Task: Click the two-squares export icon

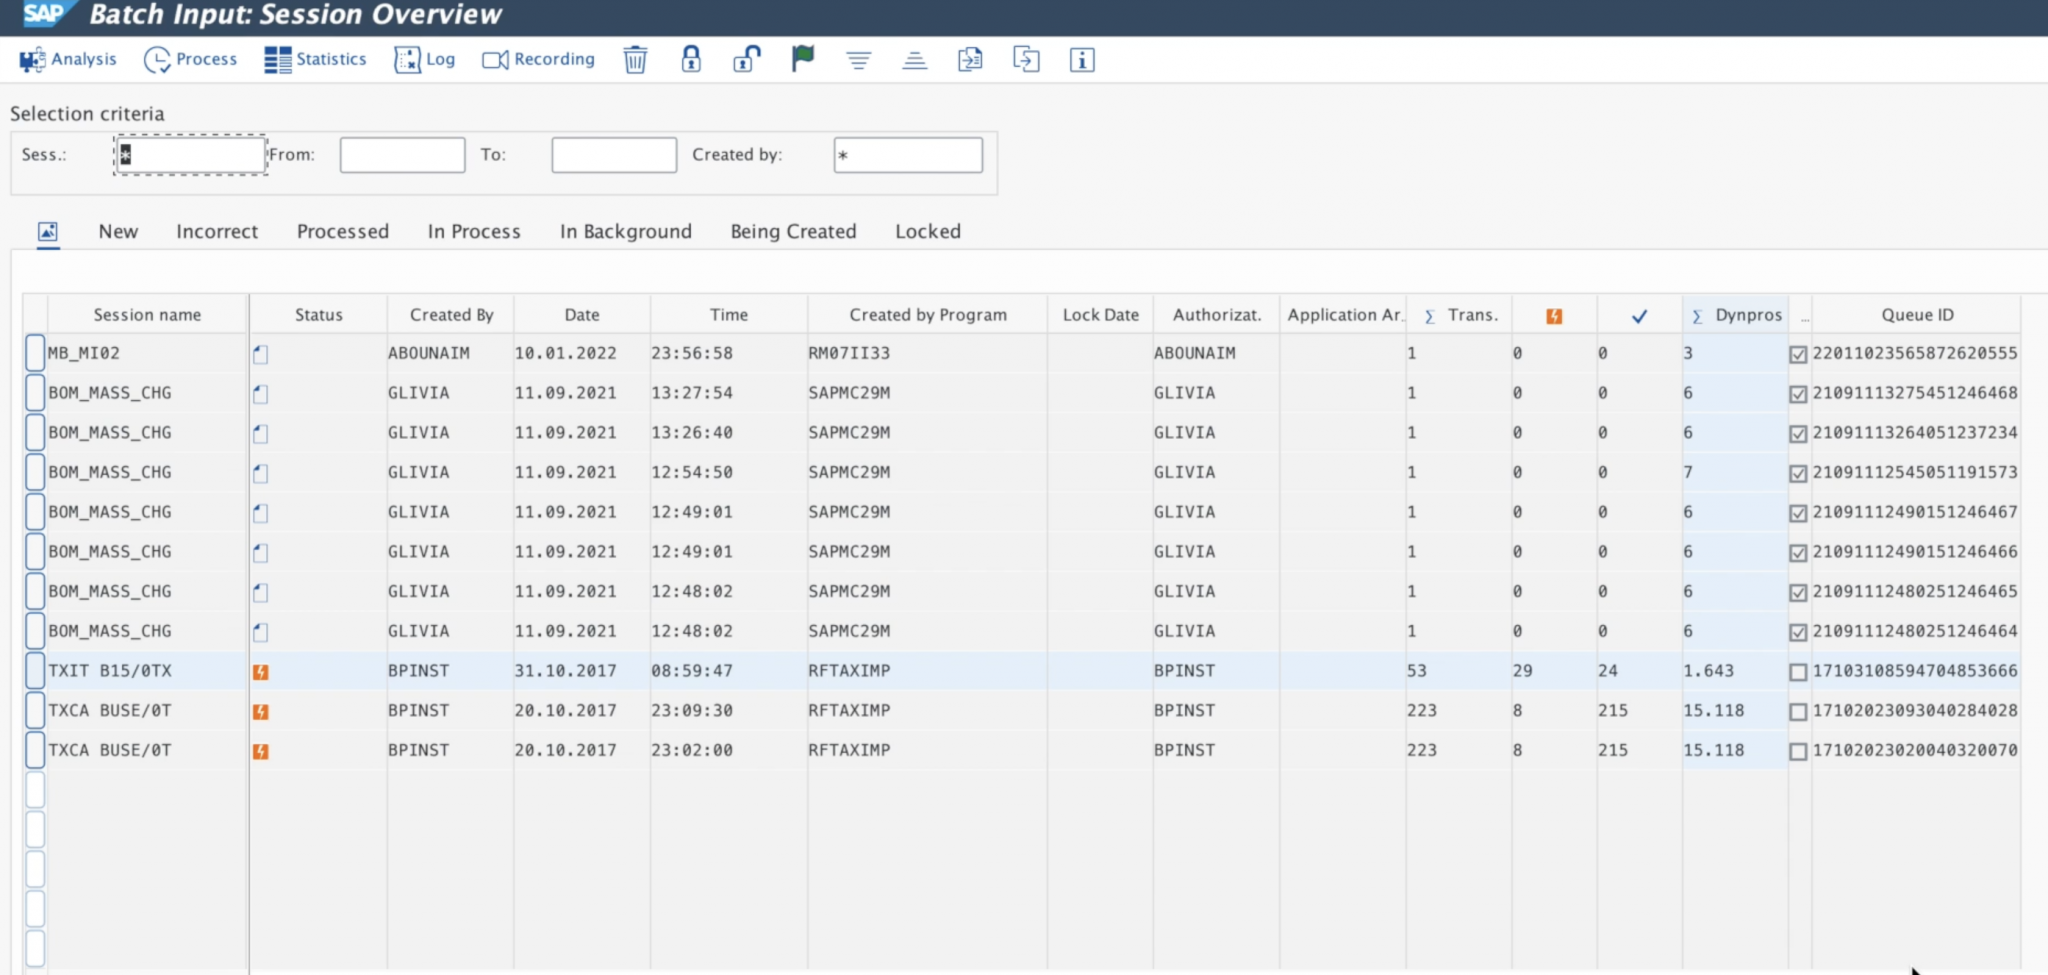Action: (1026, 60)
